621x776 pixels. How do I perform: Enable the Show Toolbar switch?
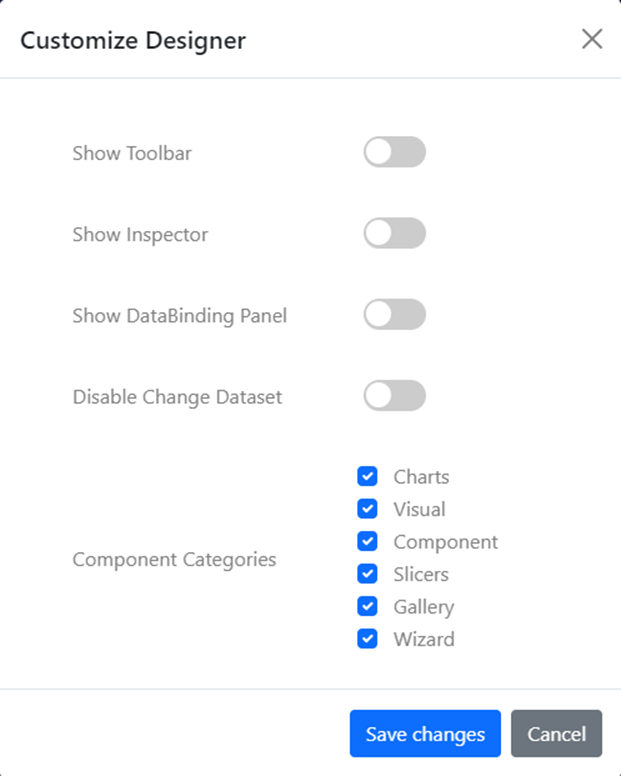(394, 152)
